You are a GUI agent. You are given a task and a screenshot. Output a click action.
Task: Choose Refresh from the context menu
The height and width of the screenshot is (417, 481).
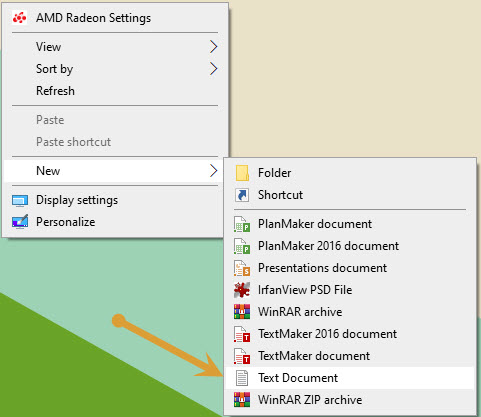(x=115, y=91)
